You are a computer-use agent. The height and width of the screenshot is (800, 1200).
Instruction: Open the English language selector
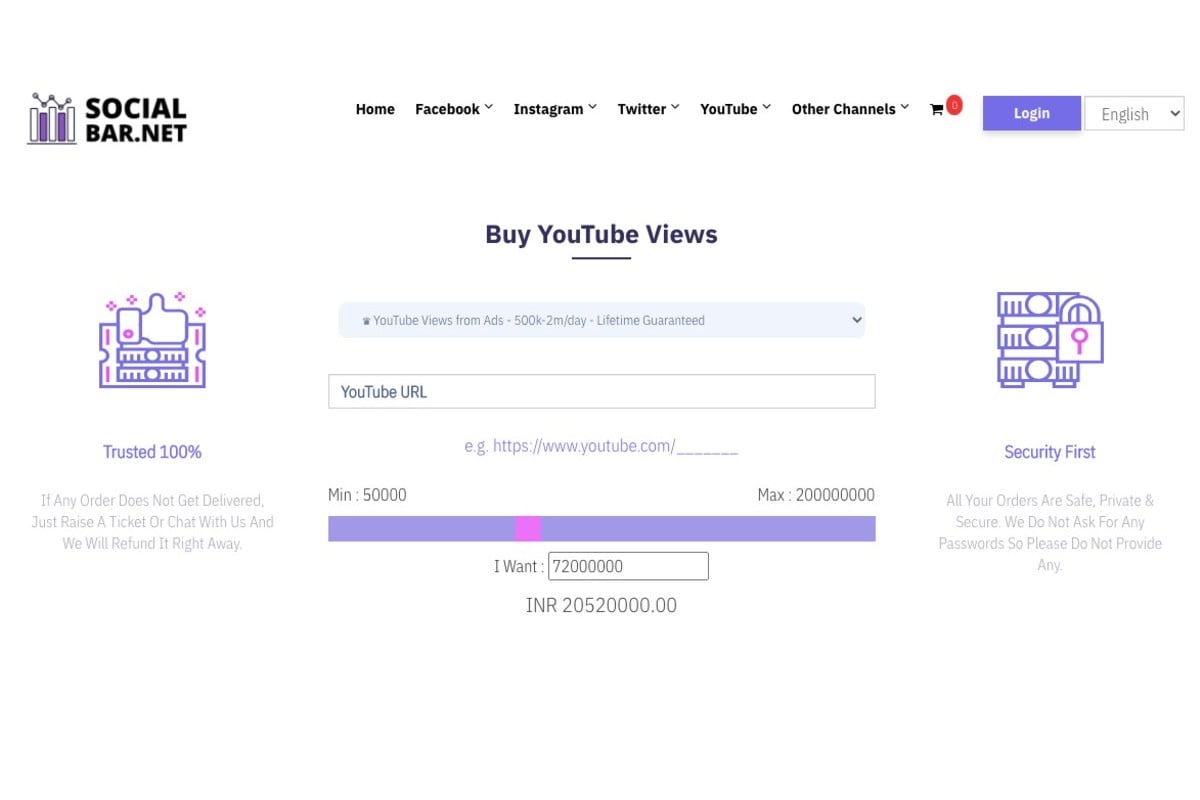(1134, 113)
